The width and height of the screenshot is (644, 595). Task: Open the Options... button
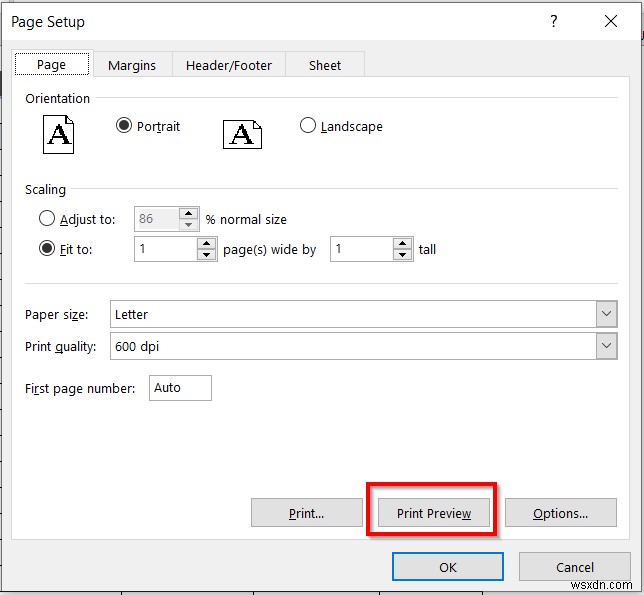pos(561,513)
